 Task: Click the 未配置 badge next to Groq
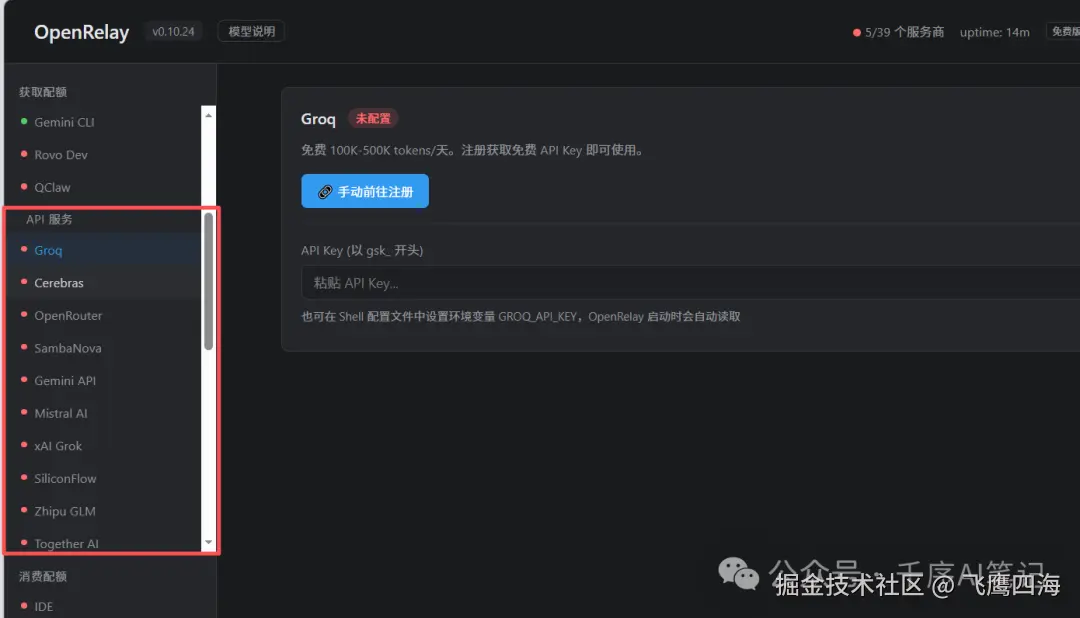point(371,118)
